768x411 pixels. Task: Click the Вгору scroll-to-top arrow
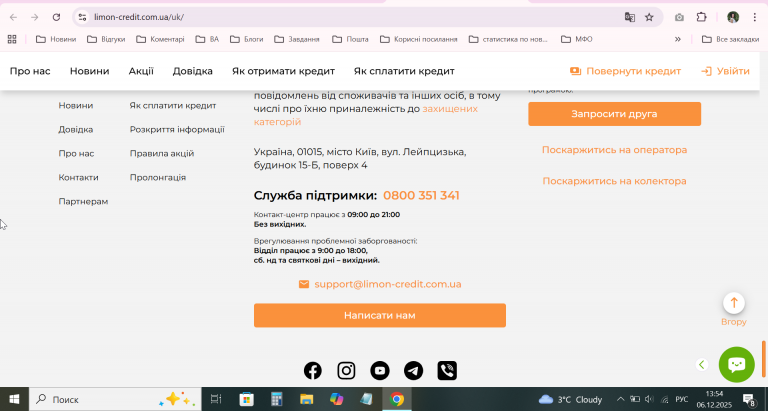click(x=734, y=303)
